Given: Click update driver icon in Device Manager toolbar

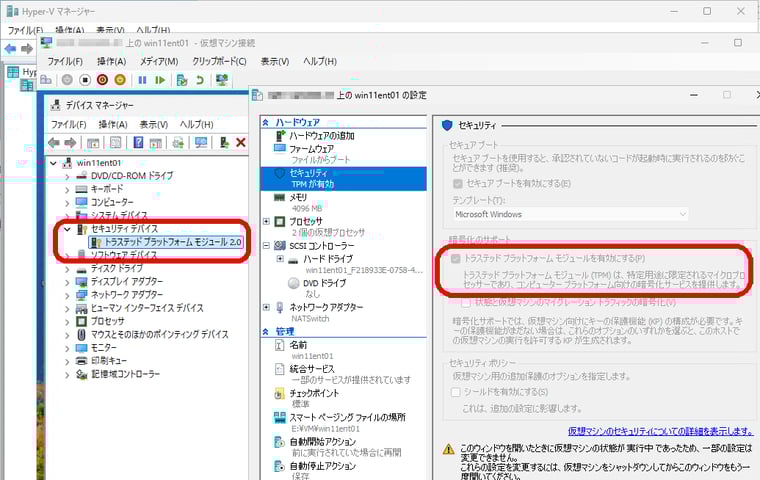Looking at the screenshot, I should point(178,143).
